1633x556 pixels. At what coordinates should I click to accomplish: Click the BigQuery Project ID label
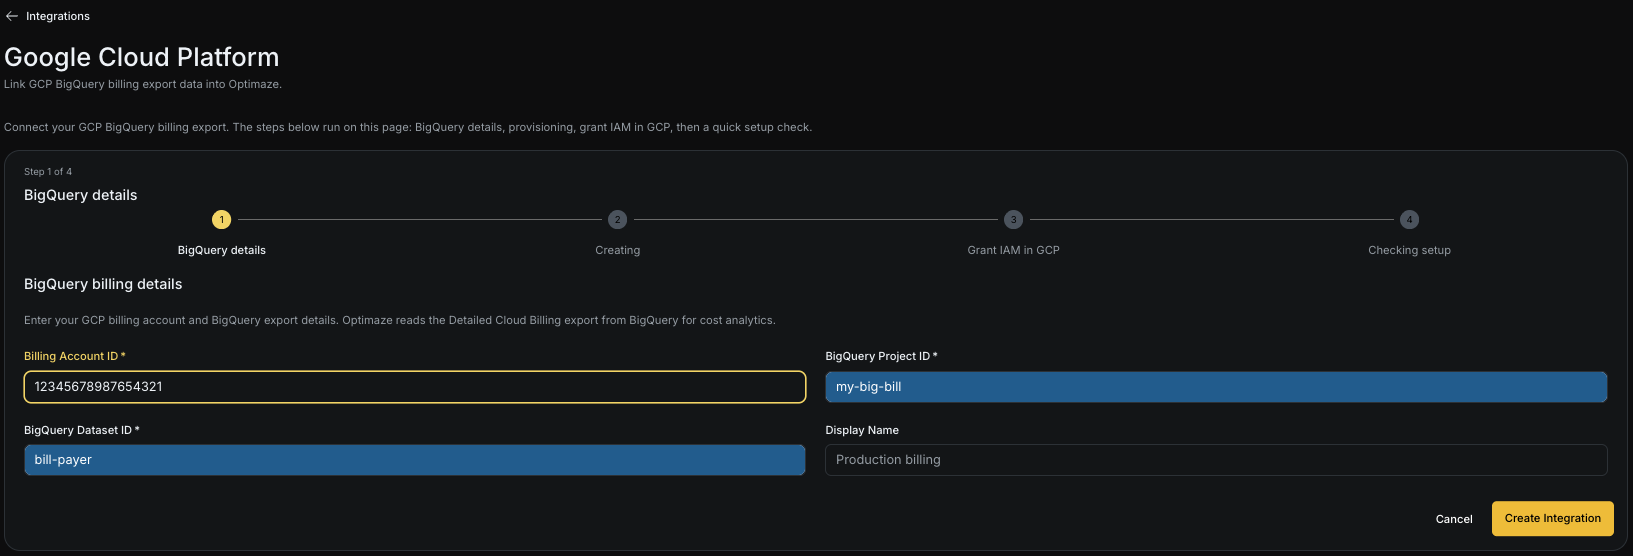click(881, 356)
